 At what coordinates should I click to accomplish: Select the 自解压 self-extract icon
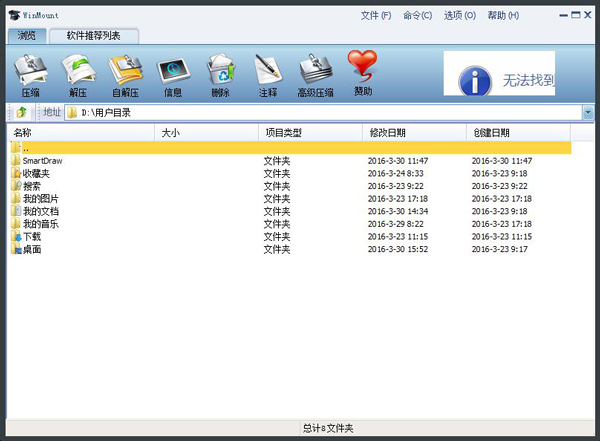click(126, 70)
